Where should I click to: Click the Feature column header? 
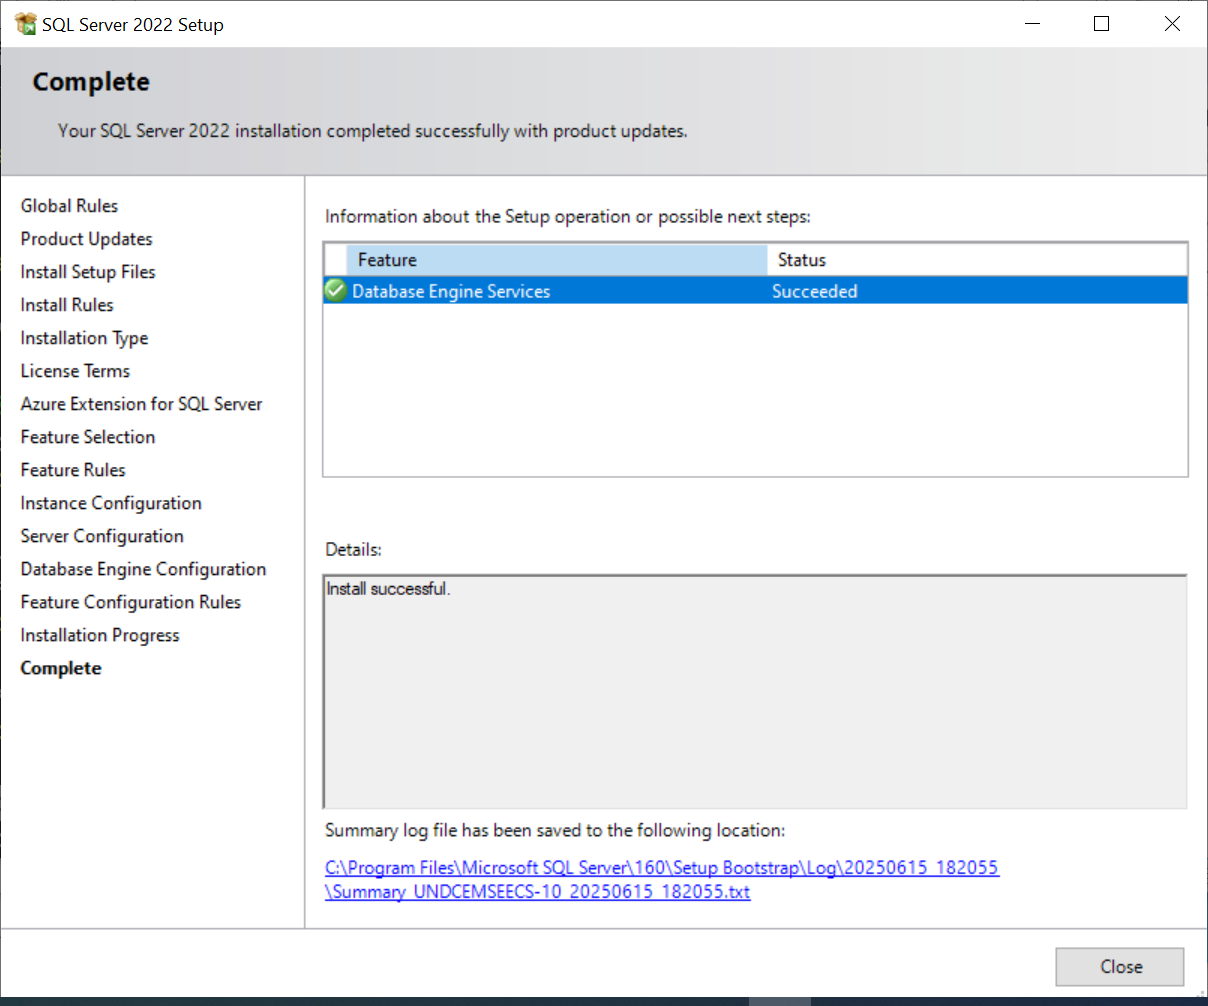point(556,260)
